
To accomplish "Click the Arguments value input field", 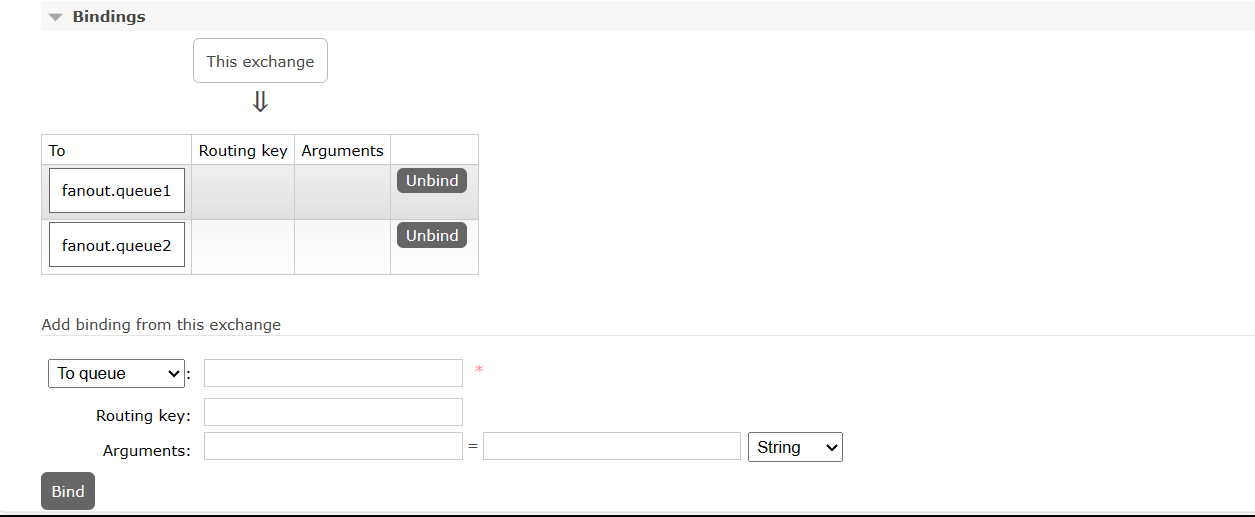I will pyautogui.click(x=611, y=446).
